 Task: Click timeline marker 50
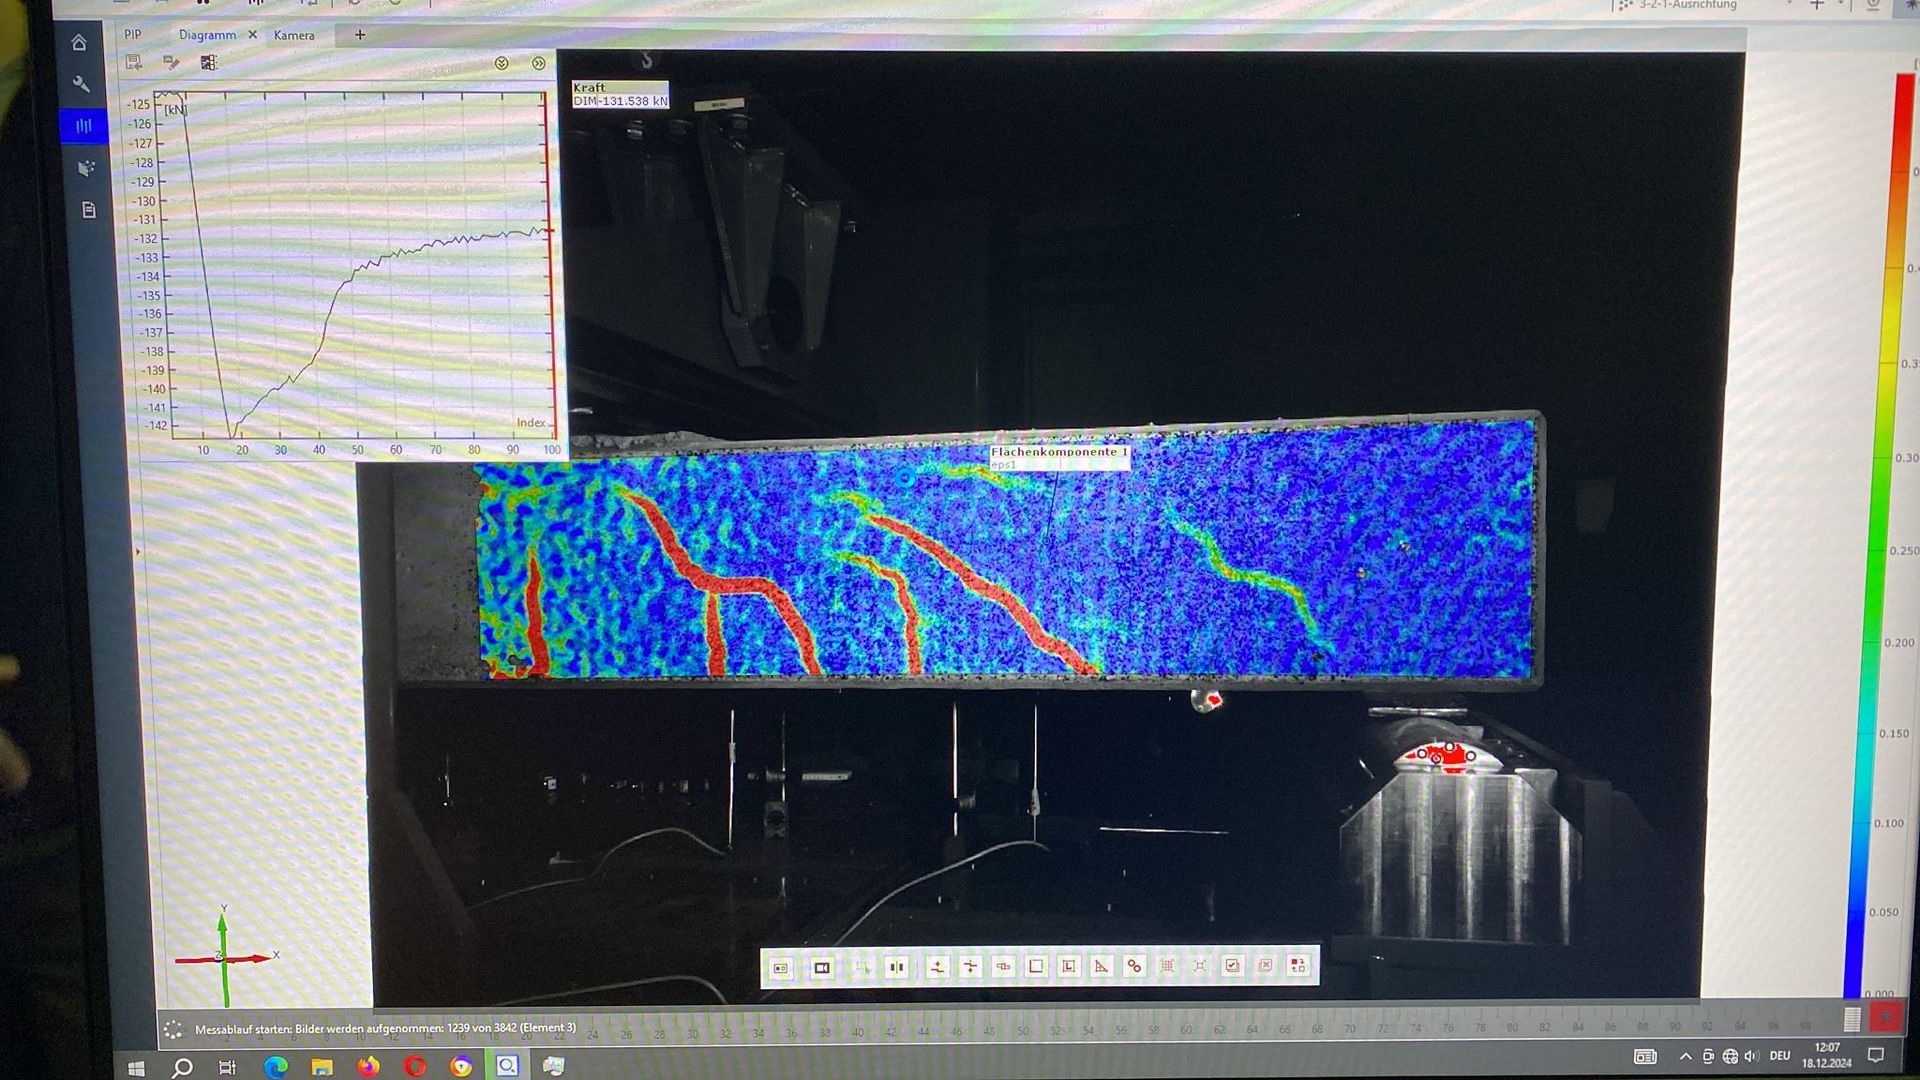coord(1022,1031)
